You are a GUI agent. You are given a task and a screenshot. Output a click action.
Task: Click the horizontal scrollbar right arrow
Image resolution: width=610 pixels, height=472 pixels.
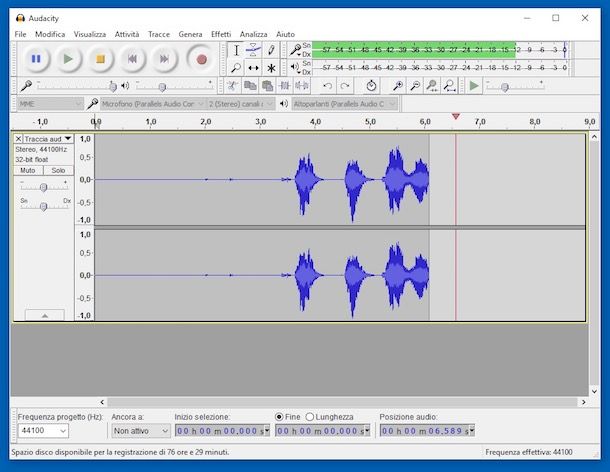point(584,402)
